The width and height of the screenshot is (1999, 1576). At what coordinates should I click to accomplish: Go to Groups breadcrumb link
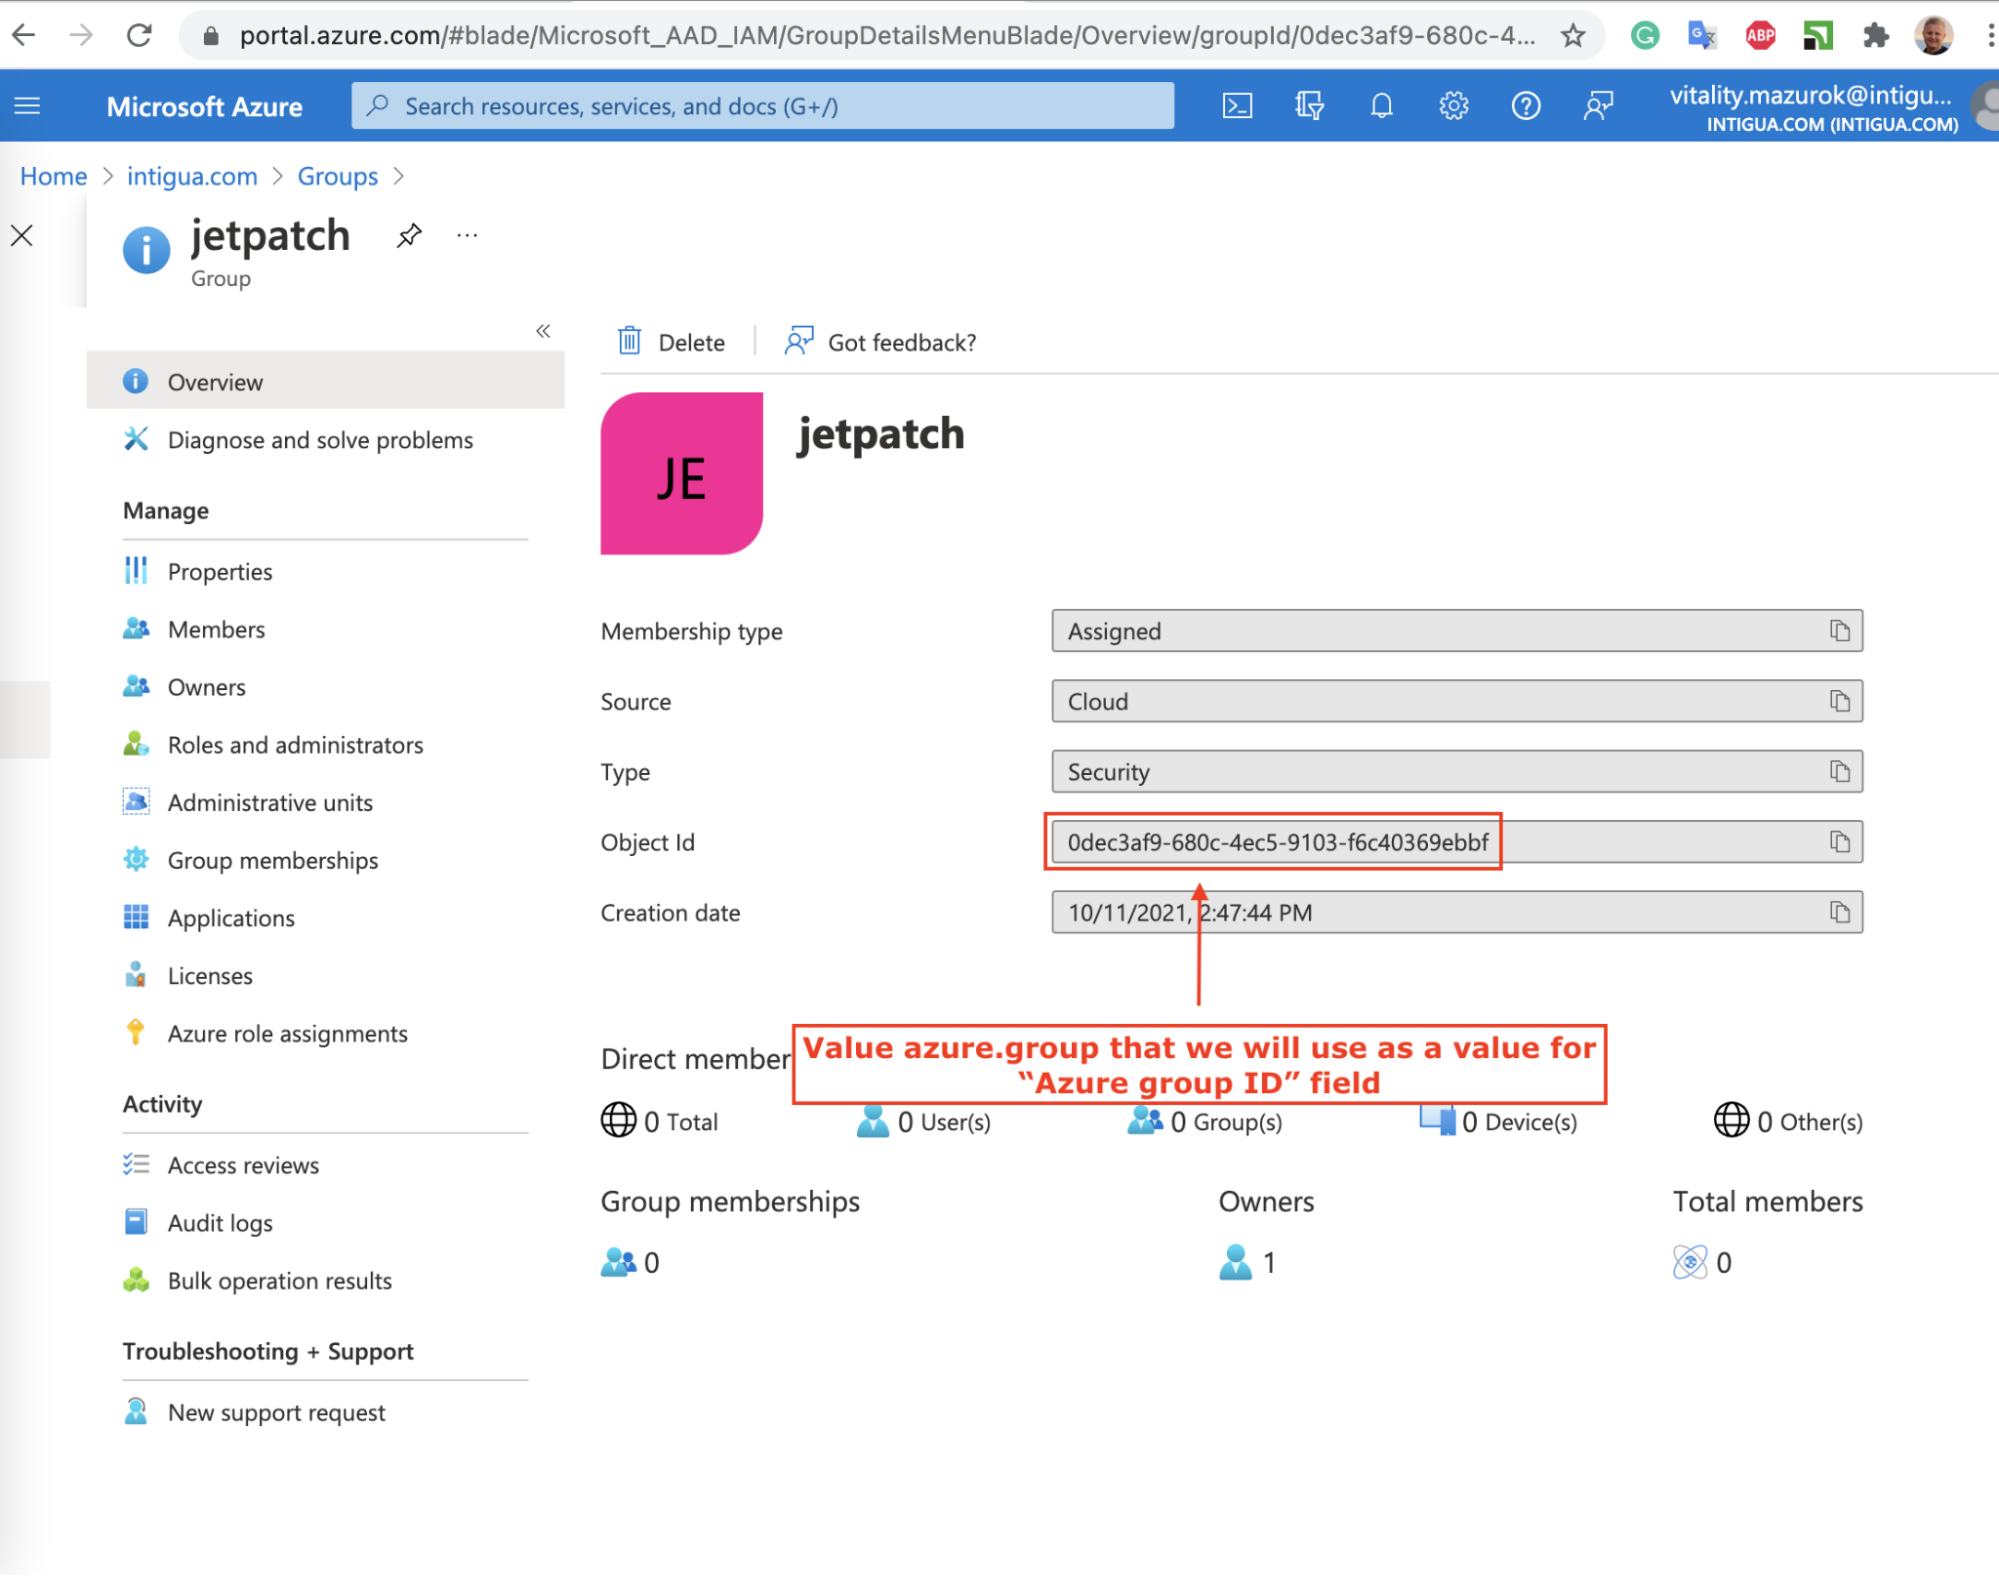point(337,176)
